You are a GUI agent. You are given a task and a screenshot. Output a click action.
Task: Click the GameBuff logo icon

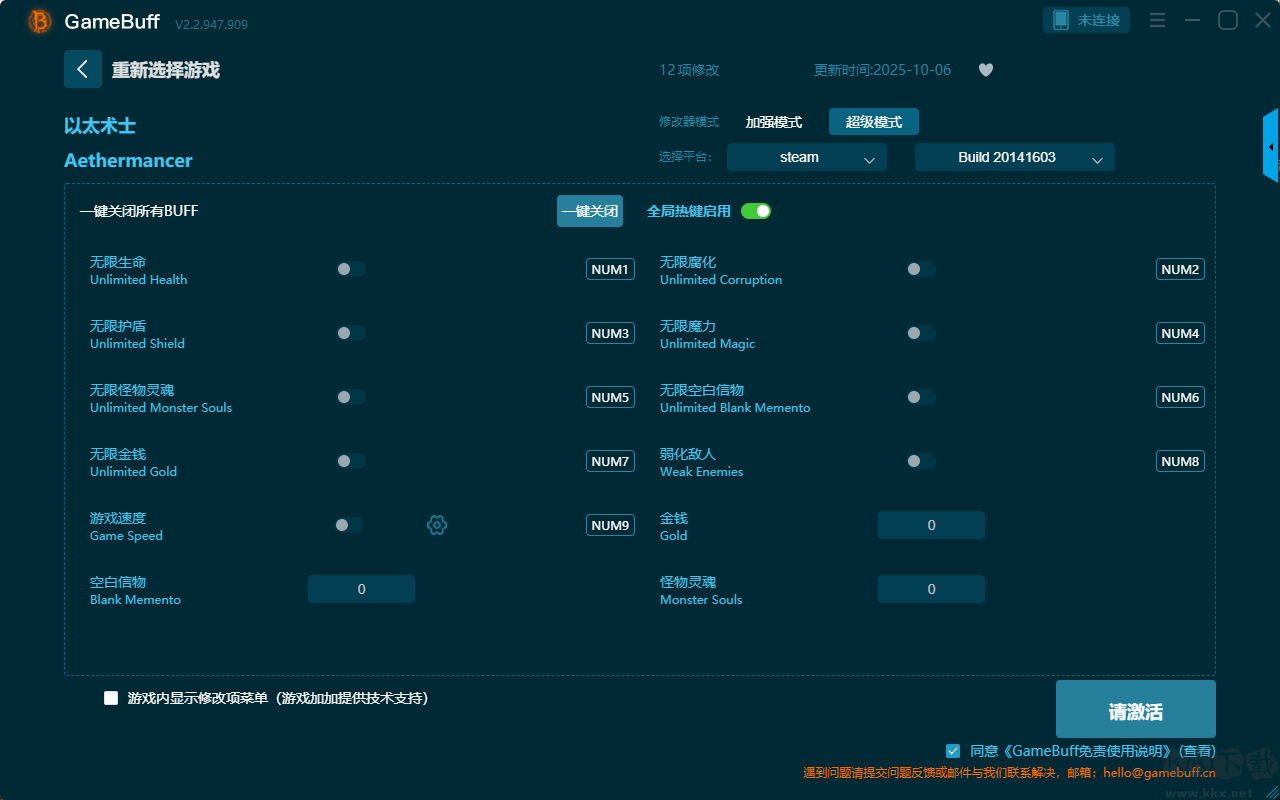(40, 21)
